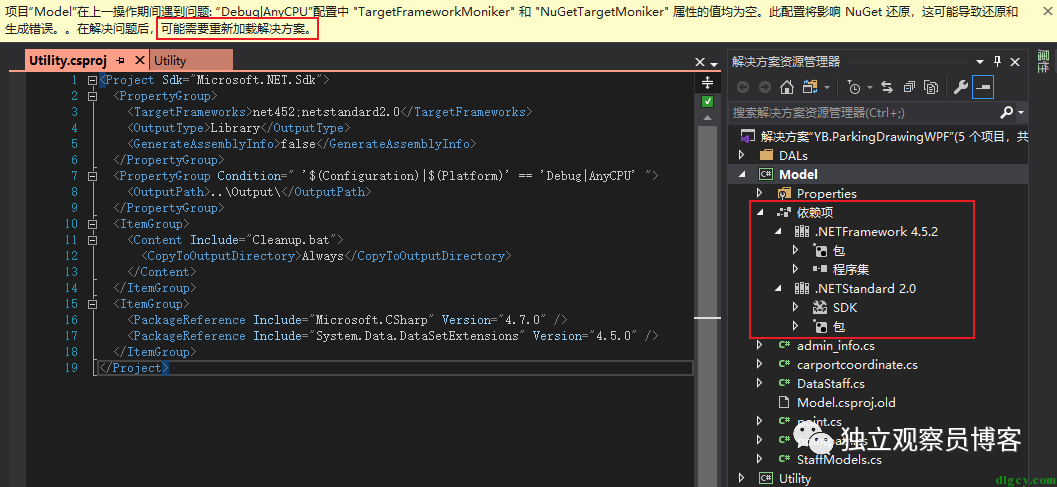Click the Pending Changes filter clock icon
Viewport: 1057px width, 487px height.
(x=854, y=87)
